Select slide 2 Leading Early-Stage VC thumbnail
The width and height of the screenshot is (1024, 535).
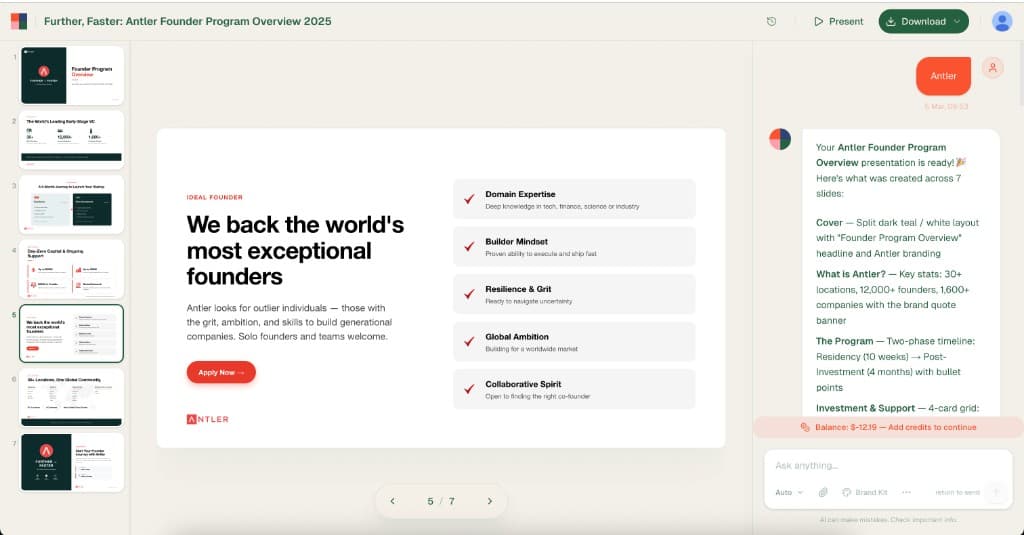pyautogui.click(x=72, y=140)
